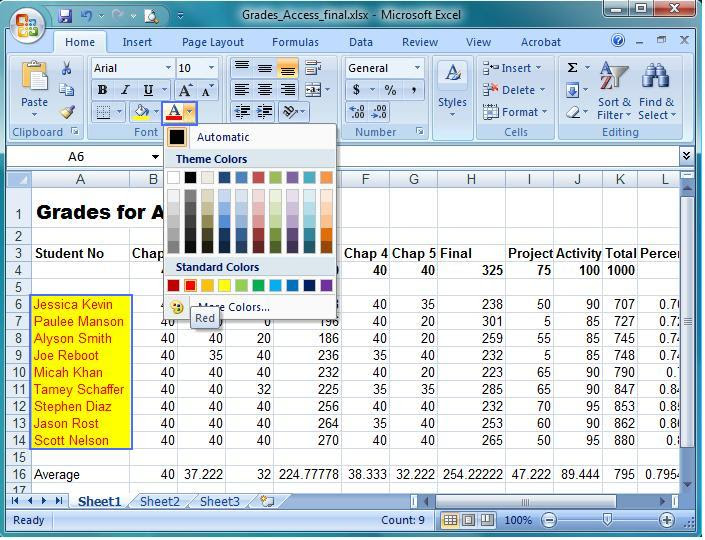The image size is (705, 540).
Task: Pick the Red standard color swatch
Action: click(191, 285)
